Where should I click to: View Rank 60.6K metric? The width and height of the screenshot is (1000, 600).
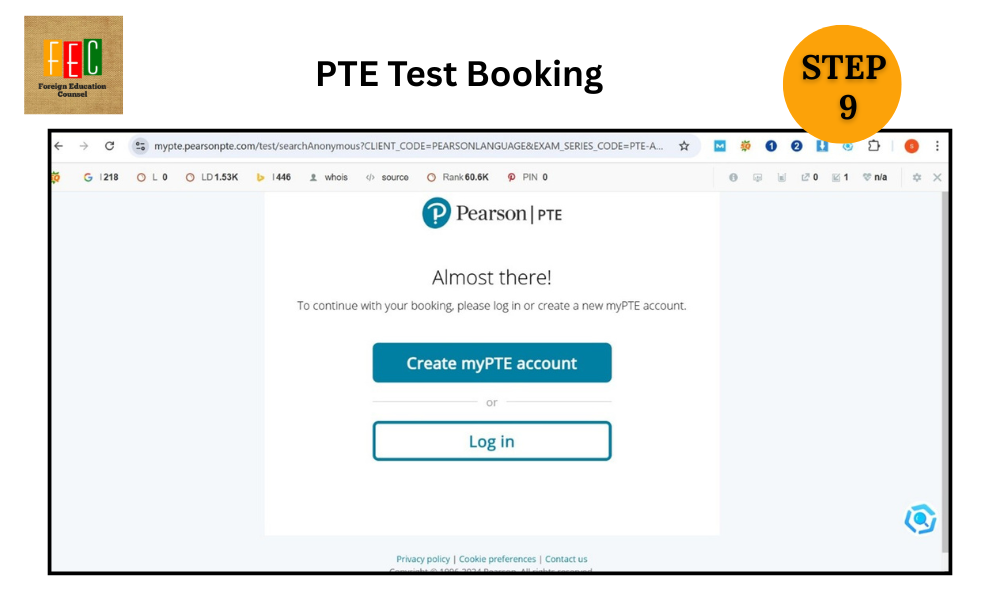[x=457, y=177]
